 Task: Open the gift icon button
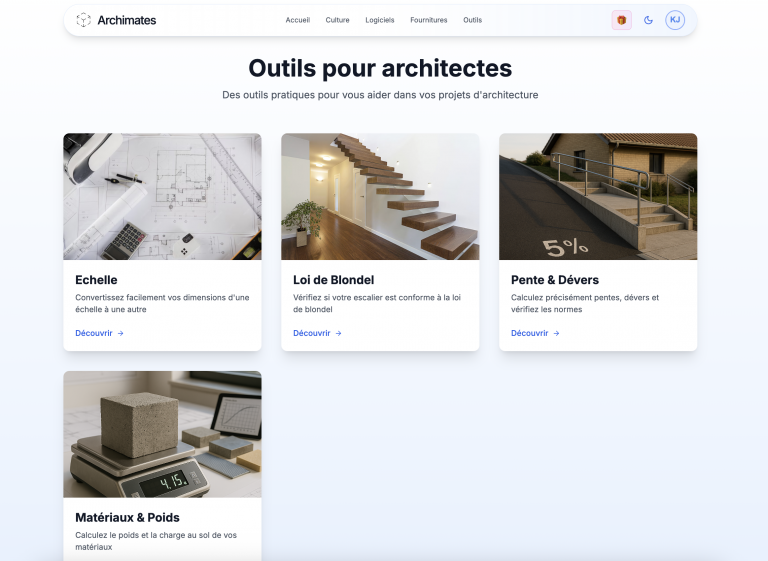622,20
